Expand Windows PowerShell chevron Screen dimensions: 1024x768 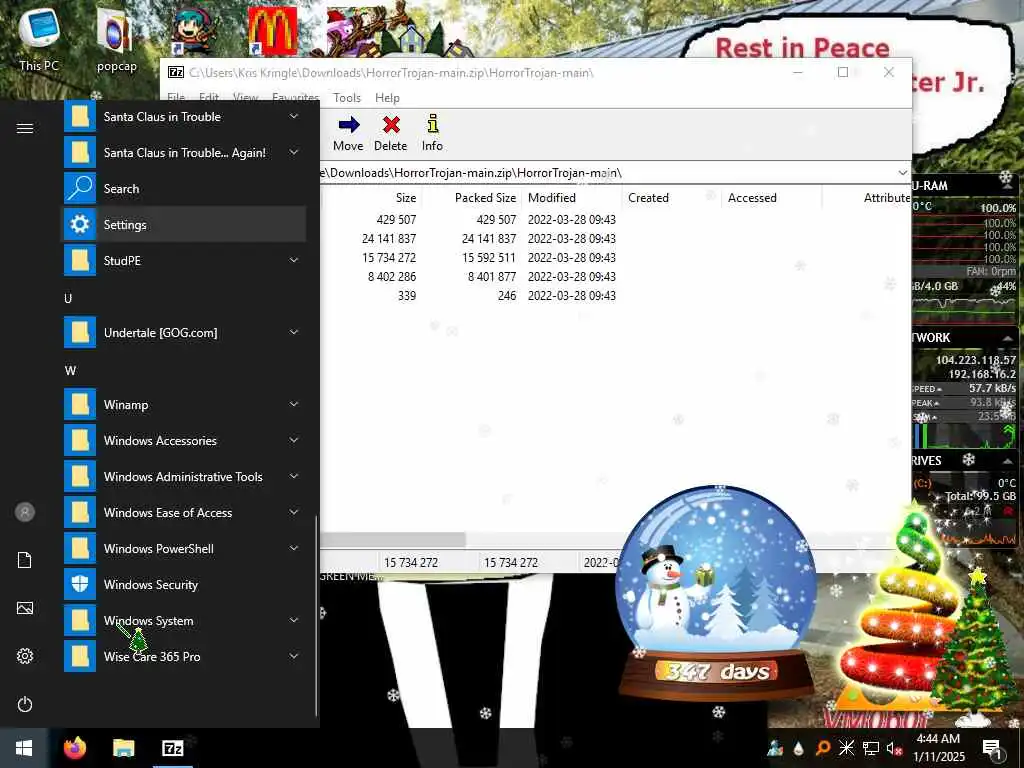[294, 548]
